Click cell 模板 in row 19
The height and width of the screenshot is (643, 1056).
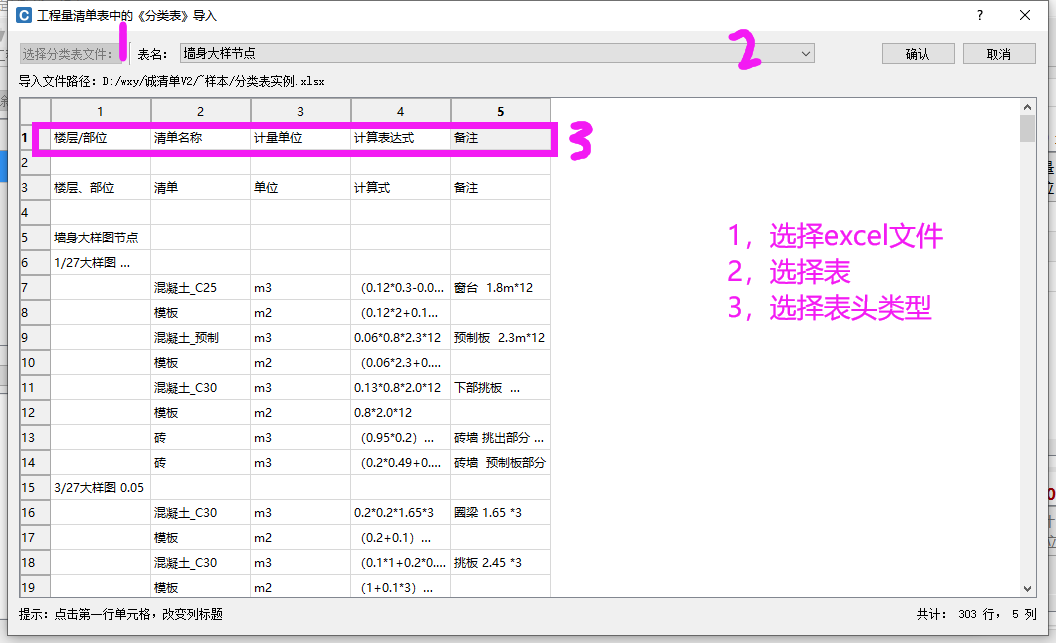tap(201, 587)
